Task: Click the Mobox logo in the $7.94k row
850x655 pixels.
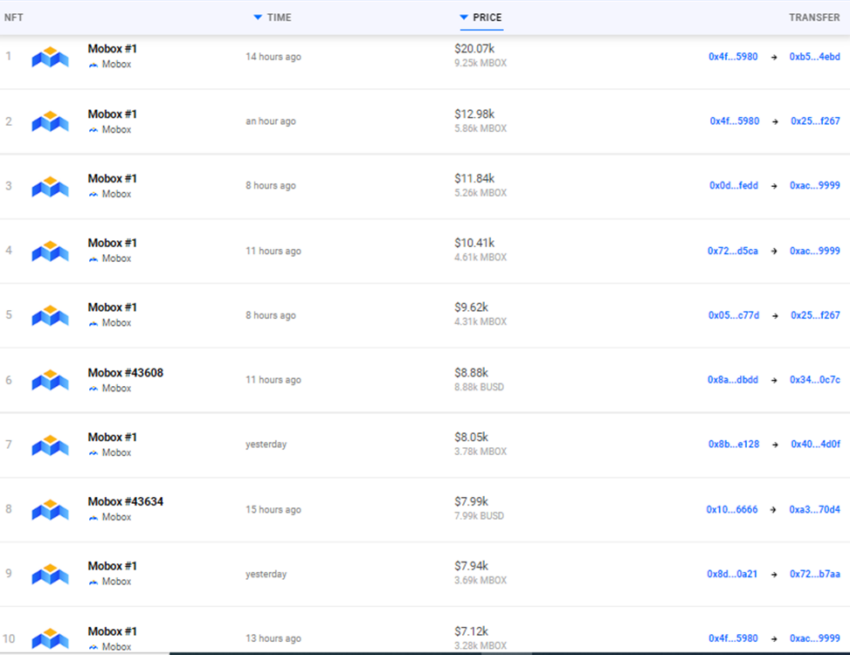Action: click(50, 574)
